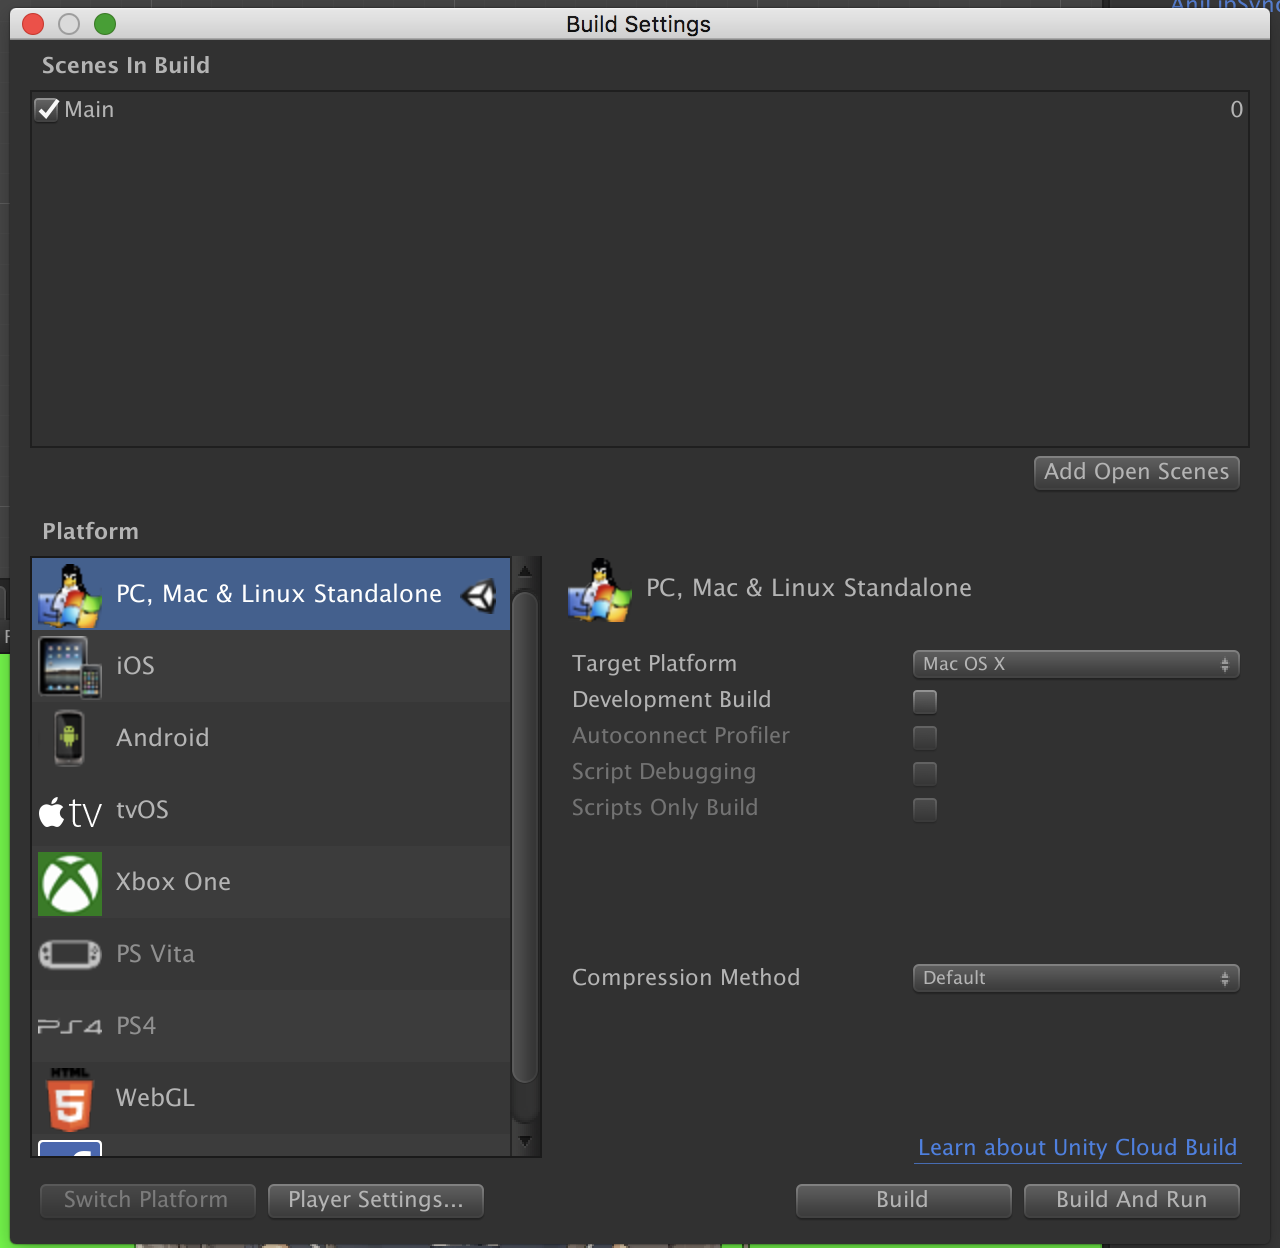Click the green zoom window button

(105, 24)
